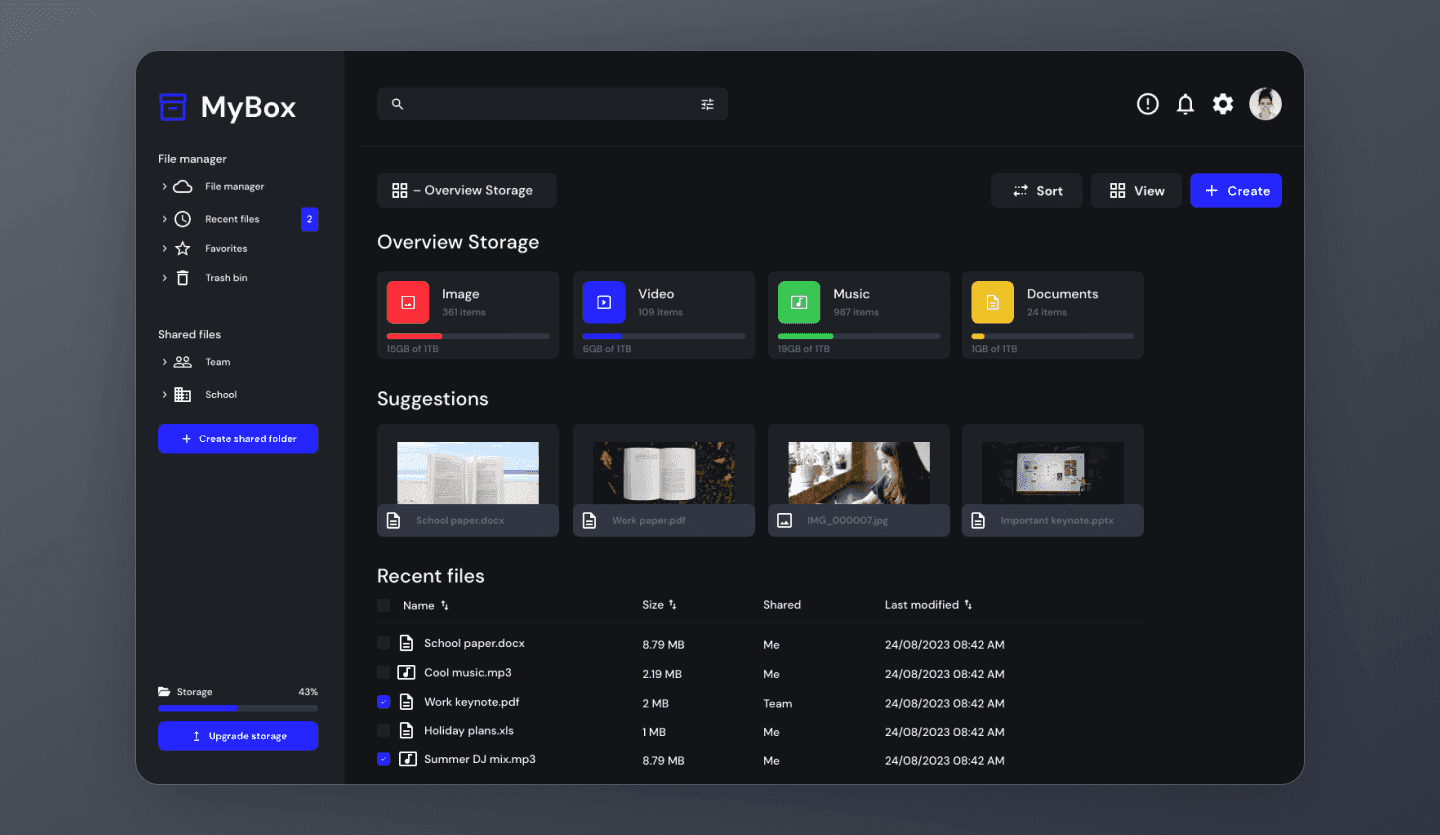This screenshot has height=835, width=1440.
Task: Click document icon on Work paper.pdf suggestion
Action: click(x=590, y=521)
